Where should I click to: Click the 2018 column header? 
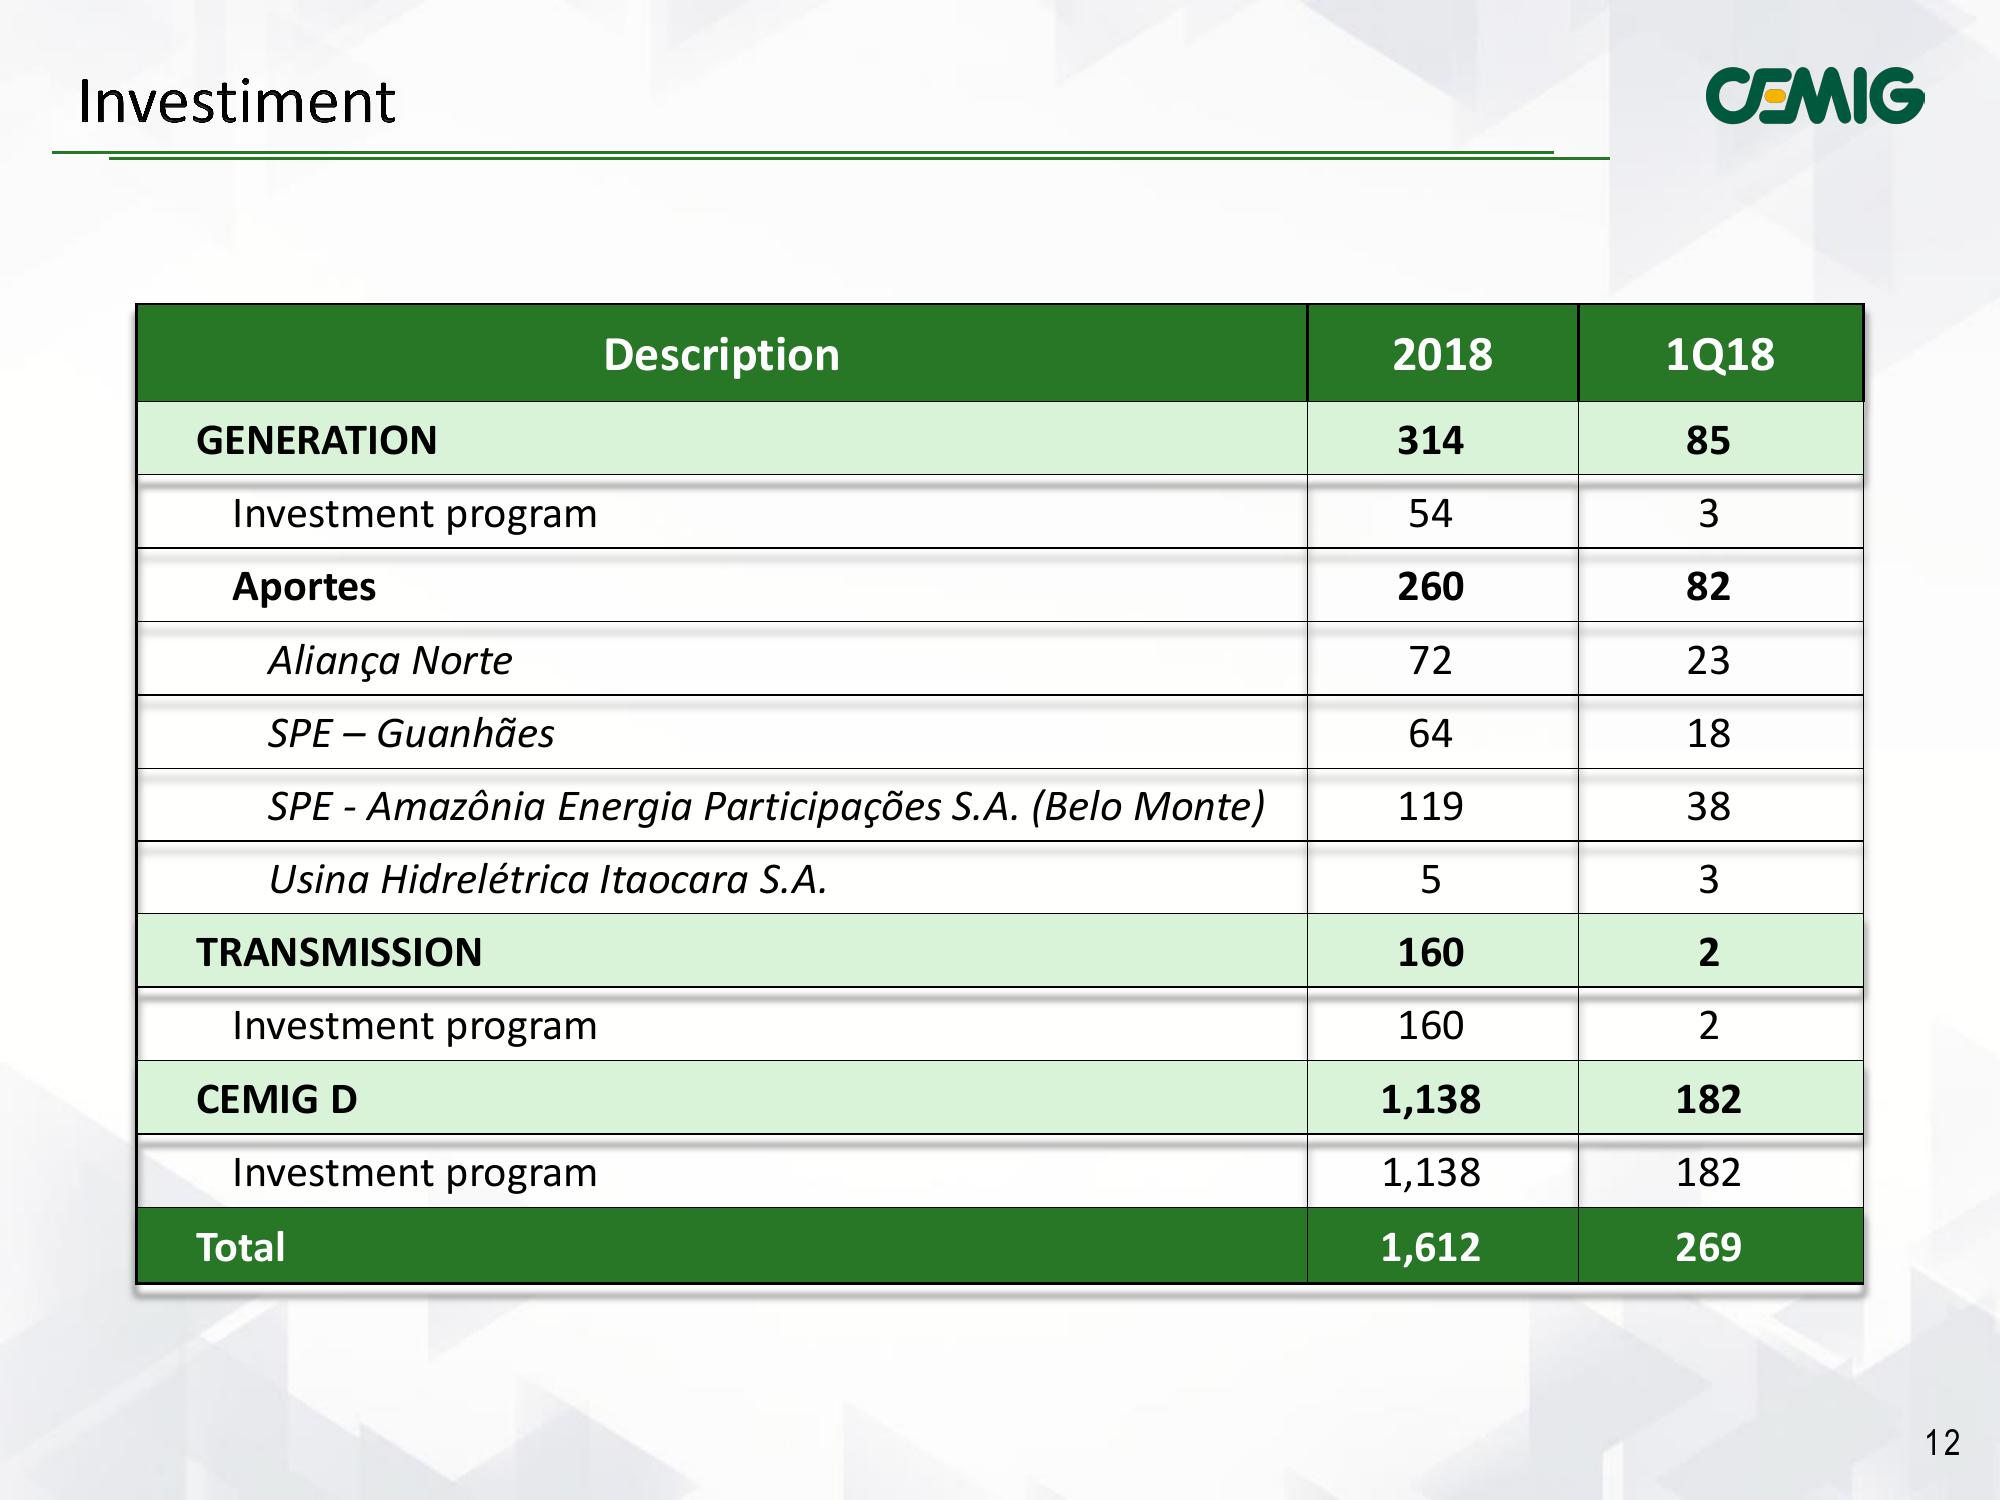[1442, 354]
